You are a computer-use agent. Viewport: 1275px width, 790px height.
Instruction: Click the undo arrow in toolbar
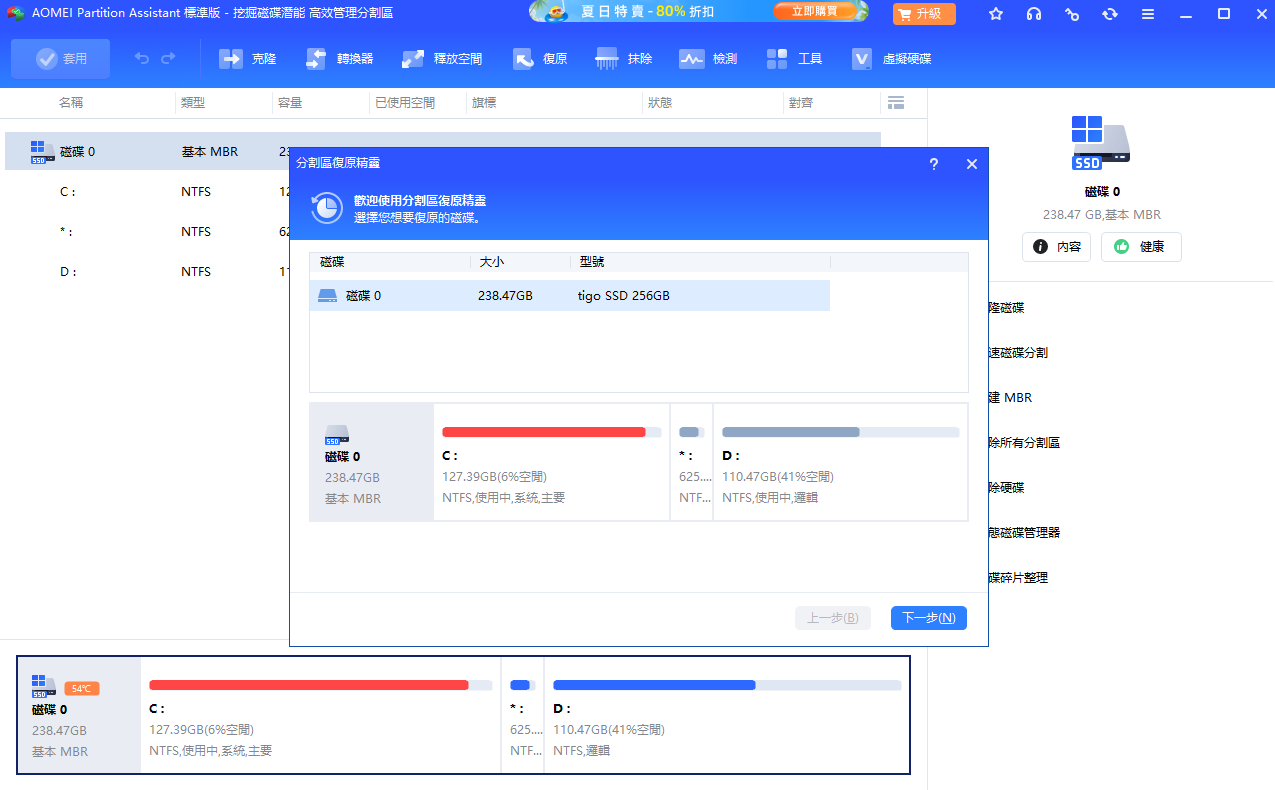142,59
